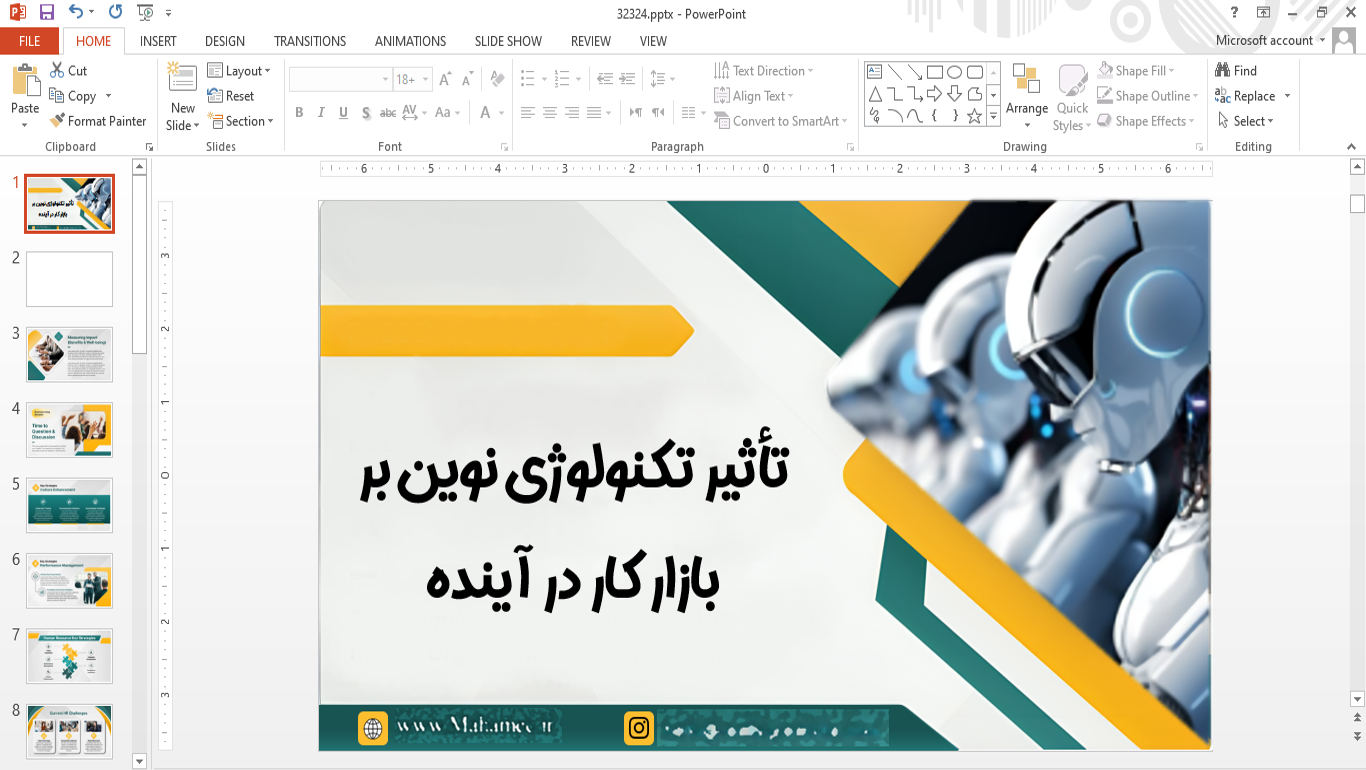Apply underline to text
The height and width of the screenshot is (770, 1366).
(342, 112)
